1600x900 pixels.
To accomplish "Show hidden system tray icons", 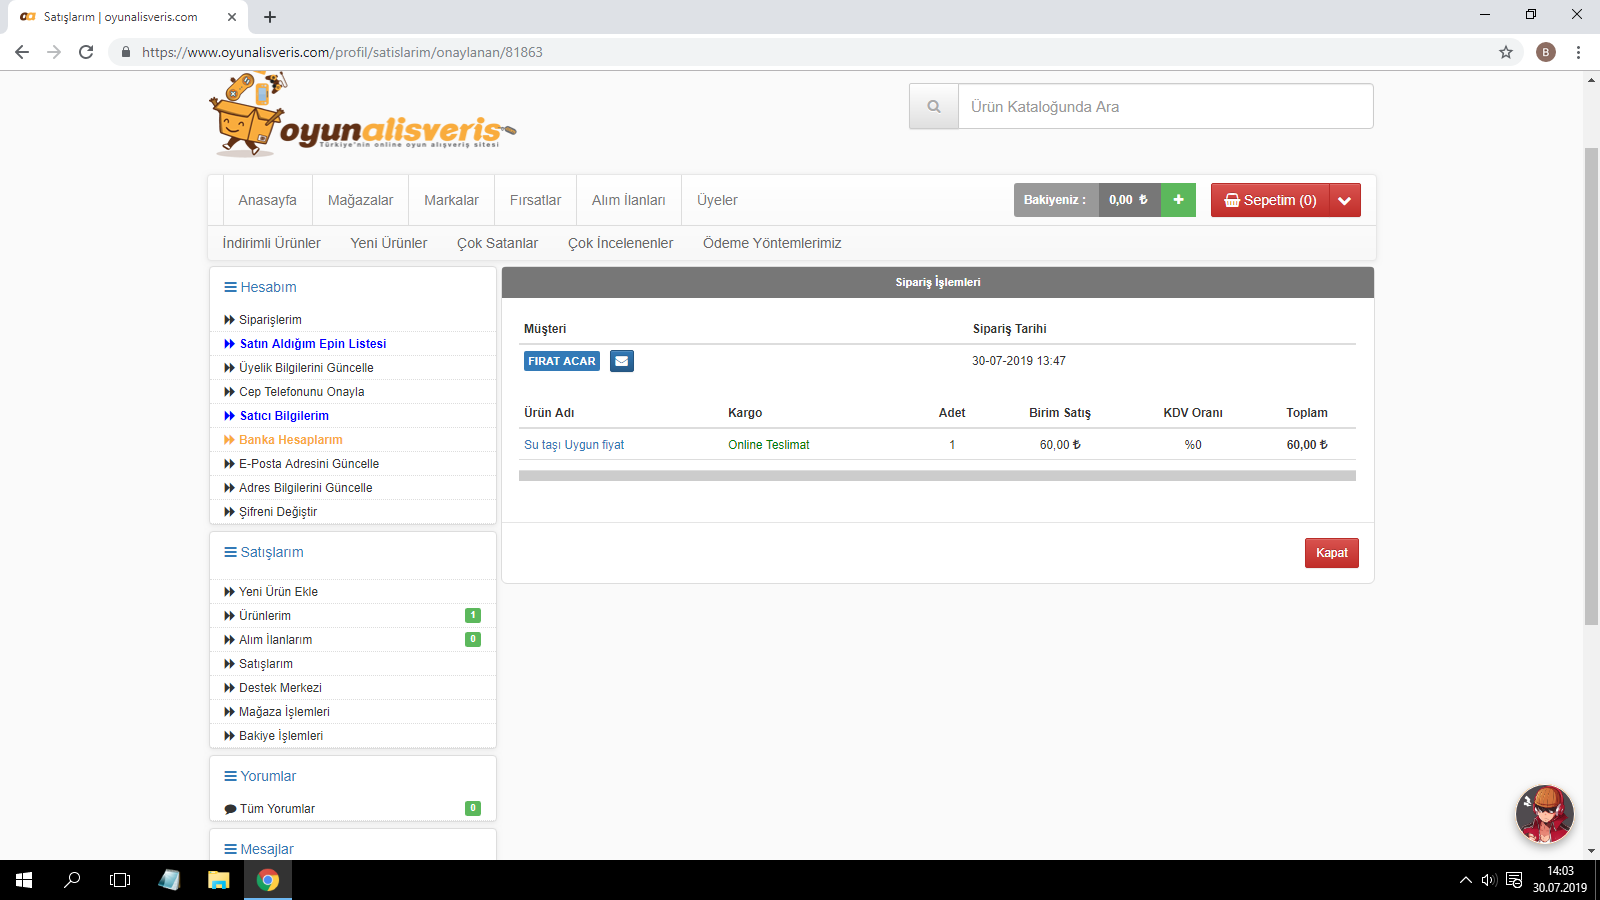I will [x=1465, y=880].
